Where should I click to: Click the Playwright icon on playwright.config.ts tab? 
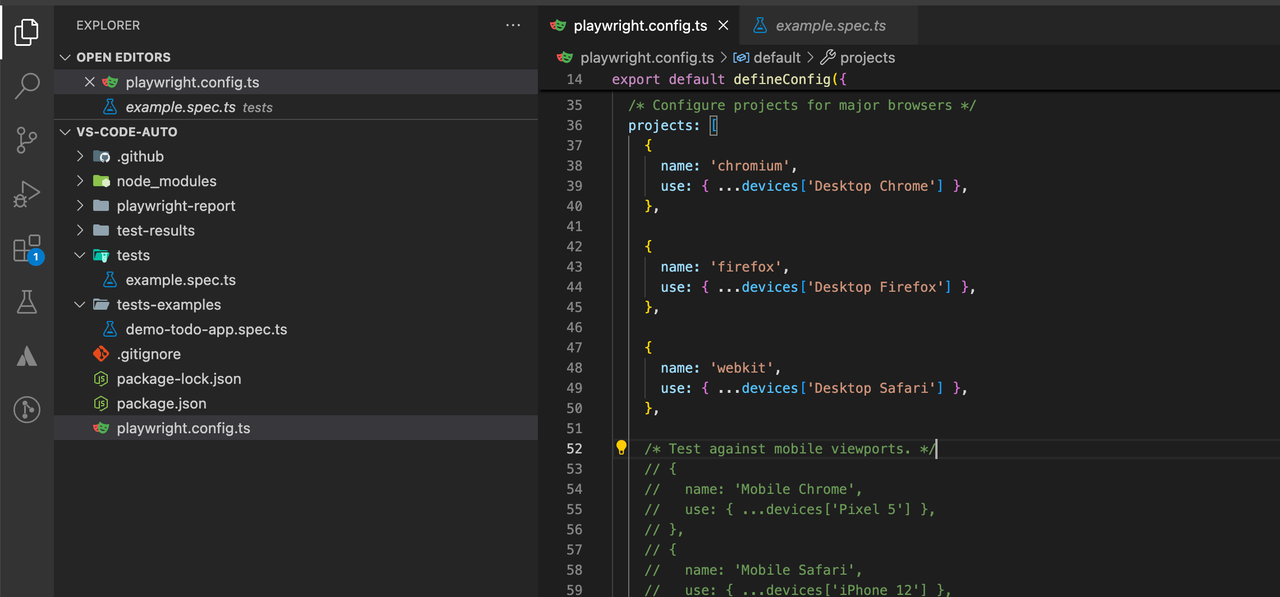tap(559, 26)
